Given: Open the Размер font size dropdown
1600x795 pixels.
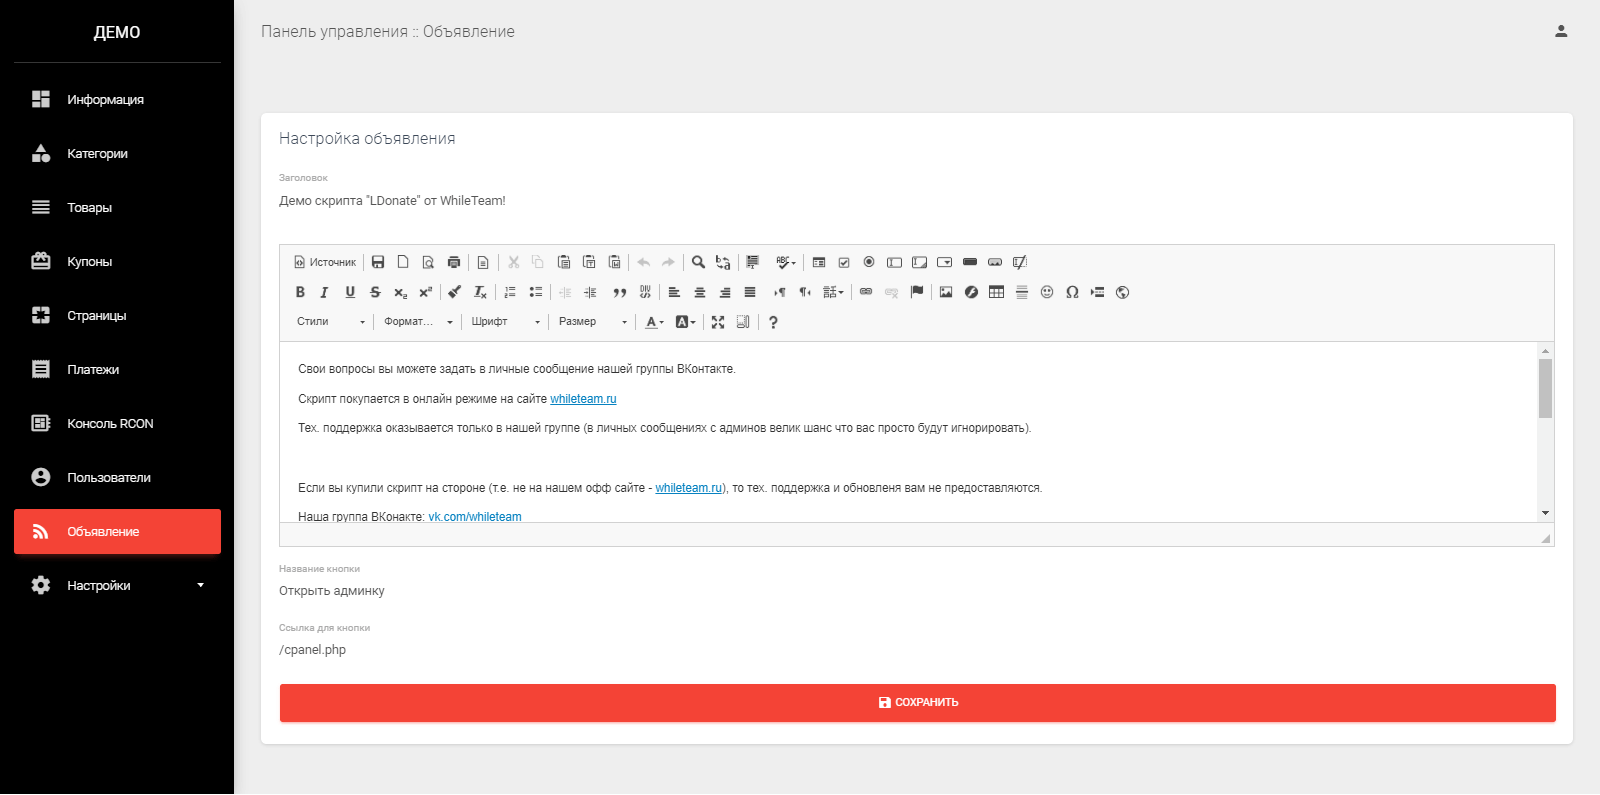Looking at the screenshot, I should [593, 322].
